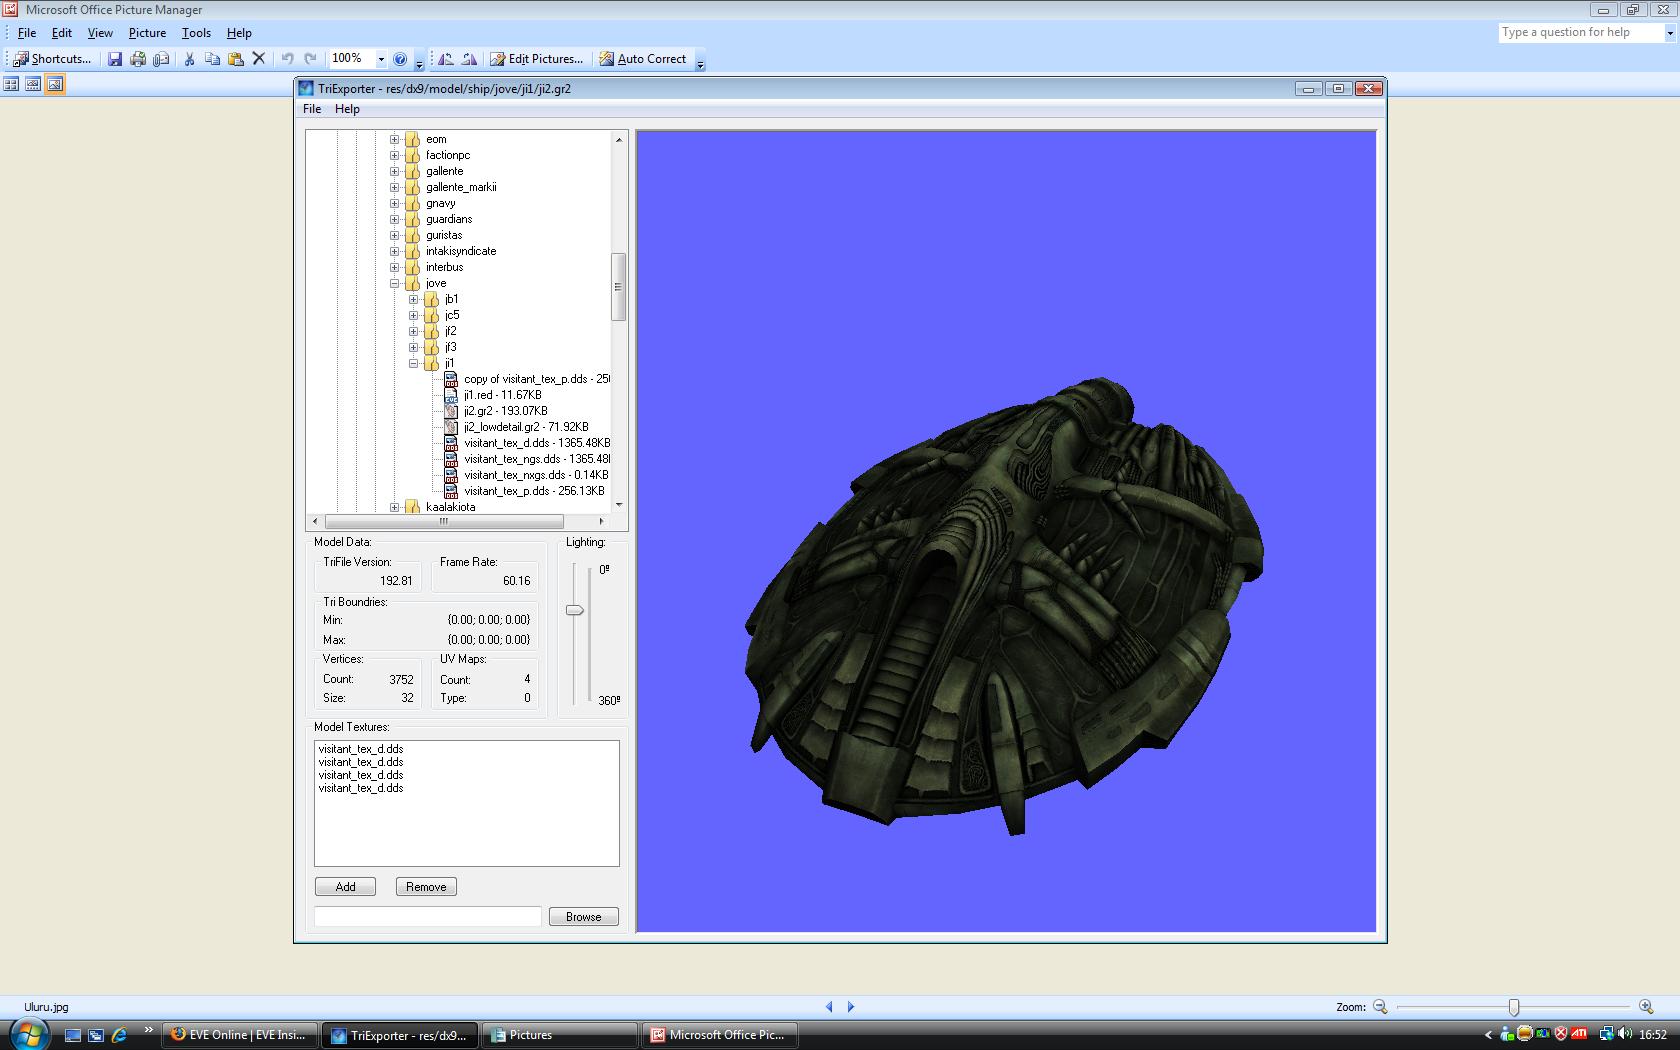This screenshot has height=1050, width=1680.
Task: Collapse the jove folder
Action: click(x=394, y=283)
